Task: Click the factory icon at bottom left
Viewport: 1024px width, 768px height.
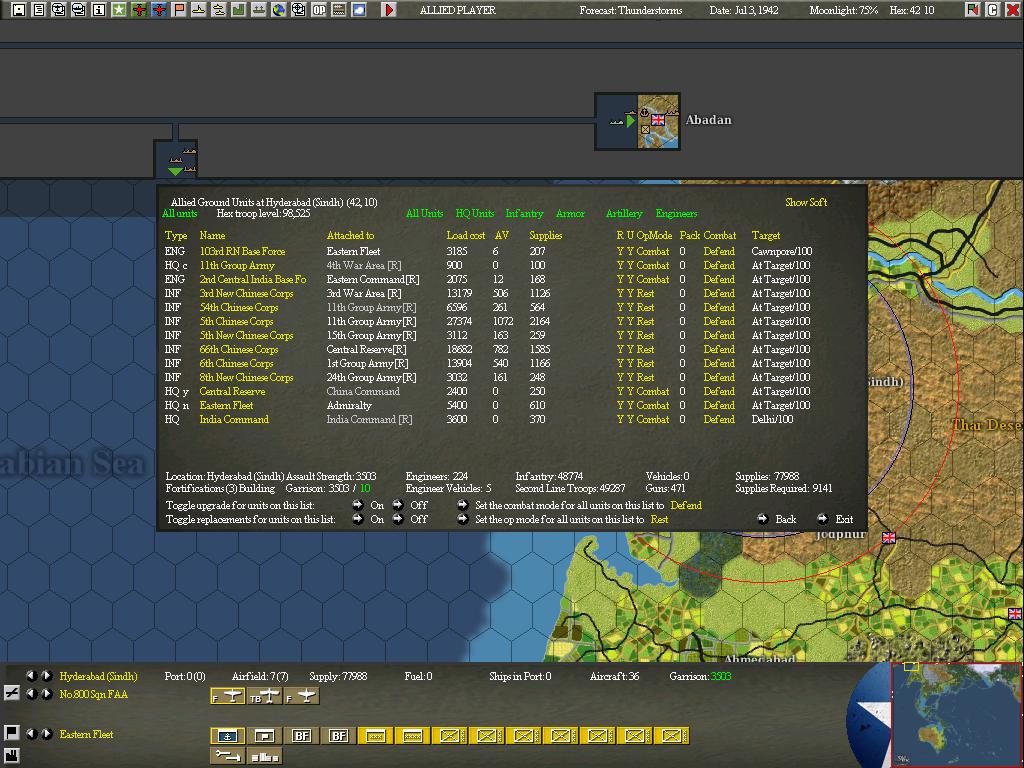Action: pos(11,756)
